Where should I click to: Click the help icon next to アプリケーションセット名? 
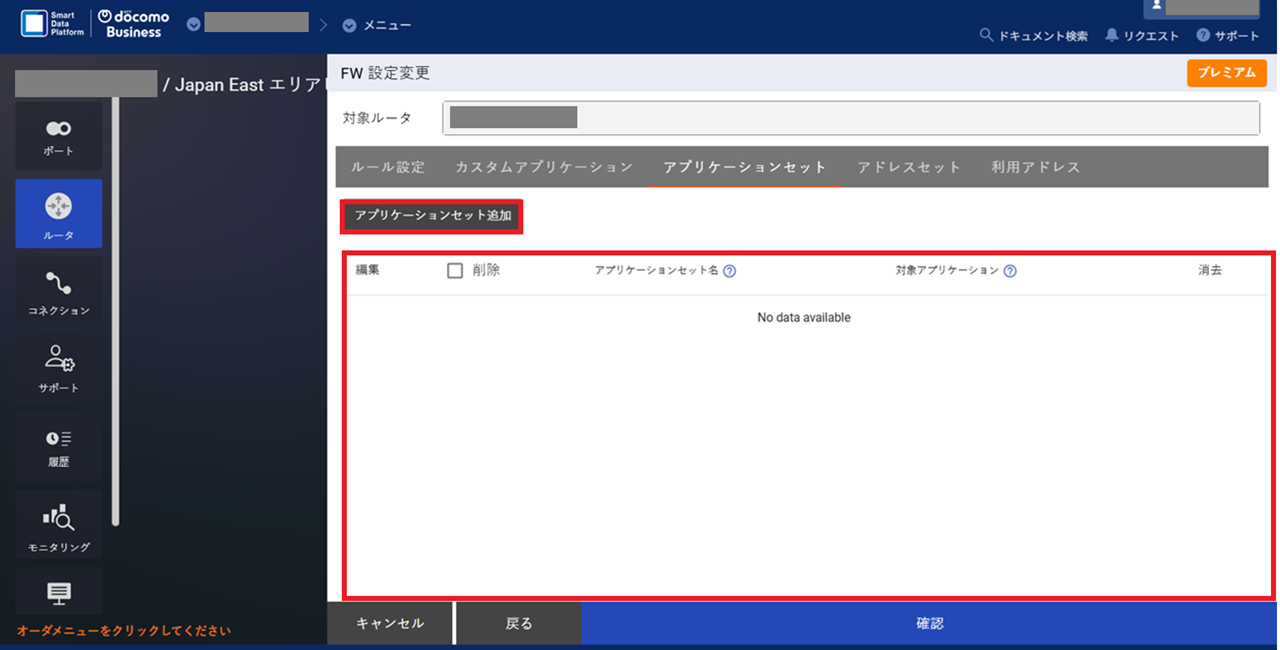[x=731, y=270]
